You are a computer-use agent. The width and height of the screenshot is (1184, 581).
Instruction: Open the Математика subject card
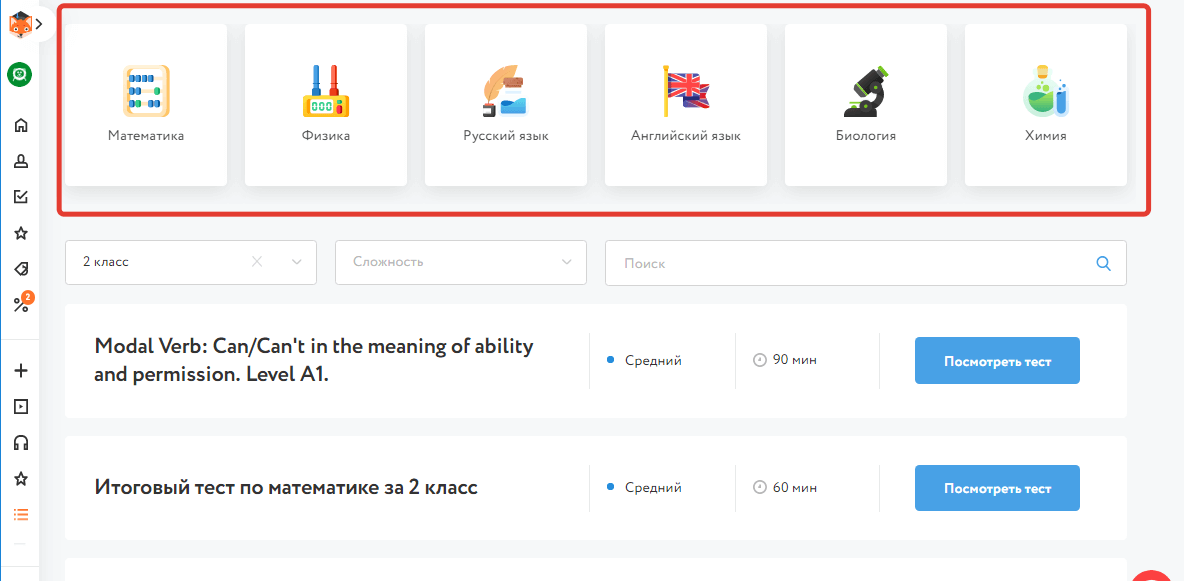point(146,105)
